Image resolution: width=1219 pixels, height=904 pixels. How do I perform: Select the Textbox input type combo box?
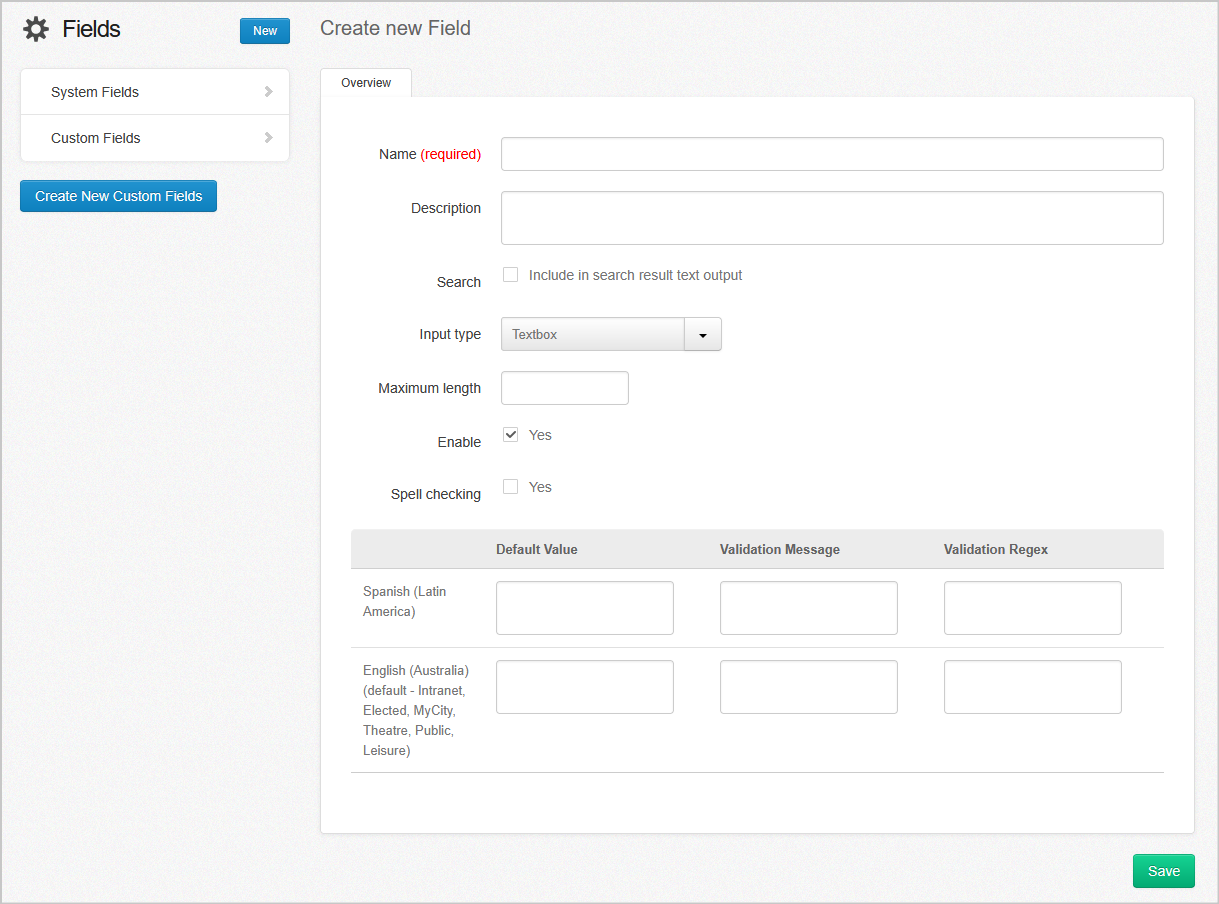(x=592, y=335)
